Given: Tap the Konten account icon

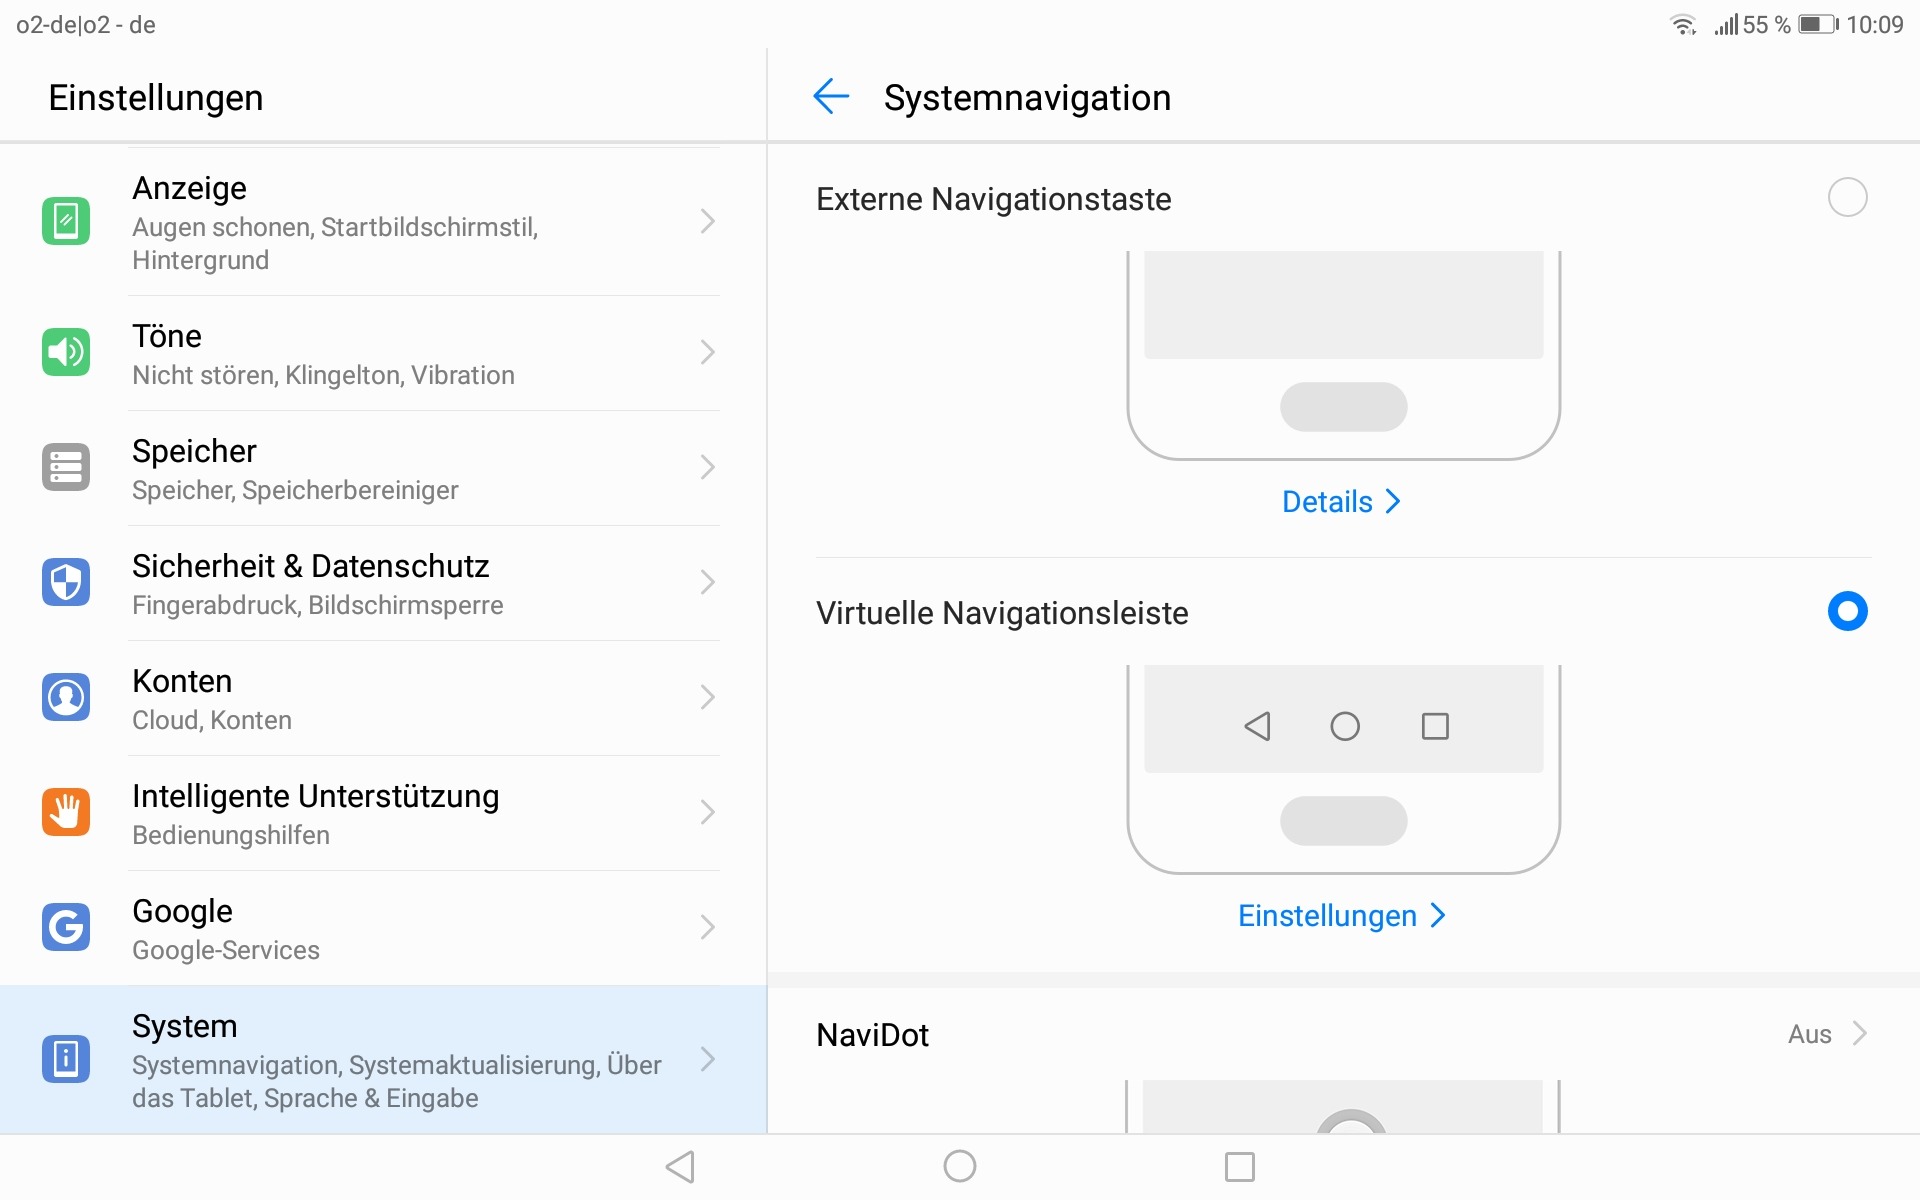Looking at the screenshot, I should coord(66,697).
